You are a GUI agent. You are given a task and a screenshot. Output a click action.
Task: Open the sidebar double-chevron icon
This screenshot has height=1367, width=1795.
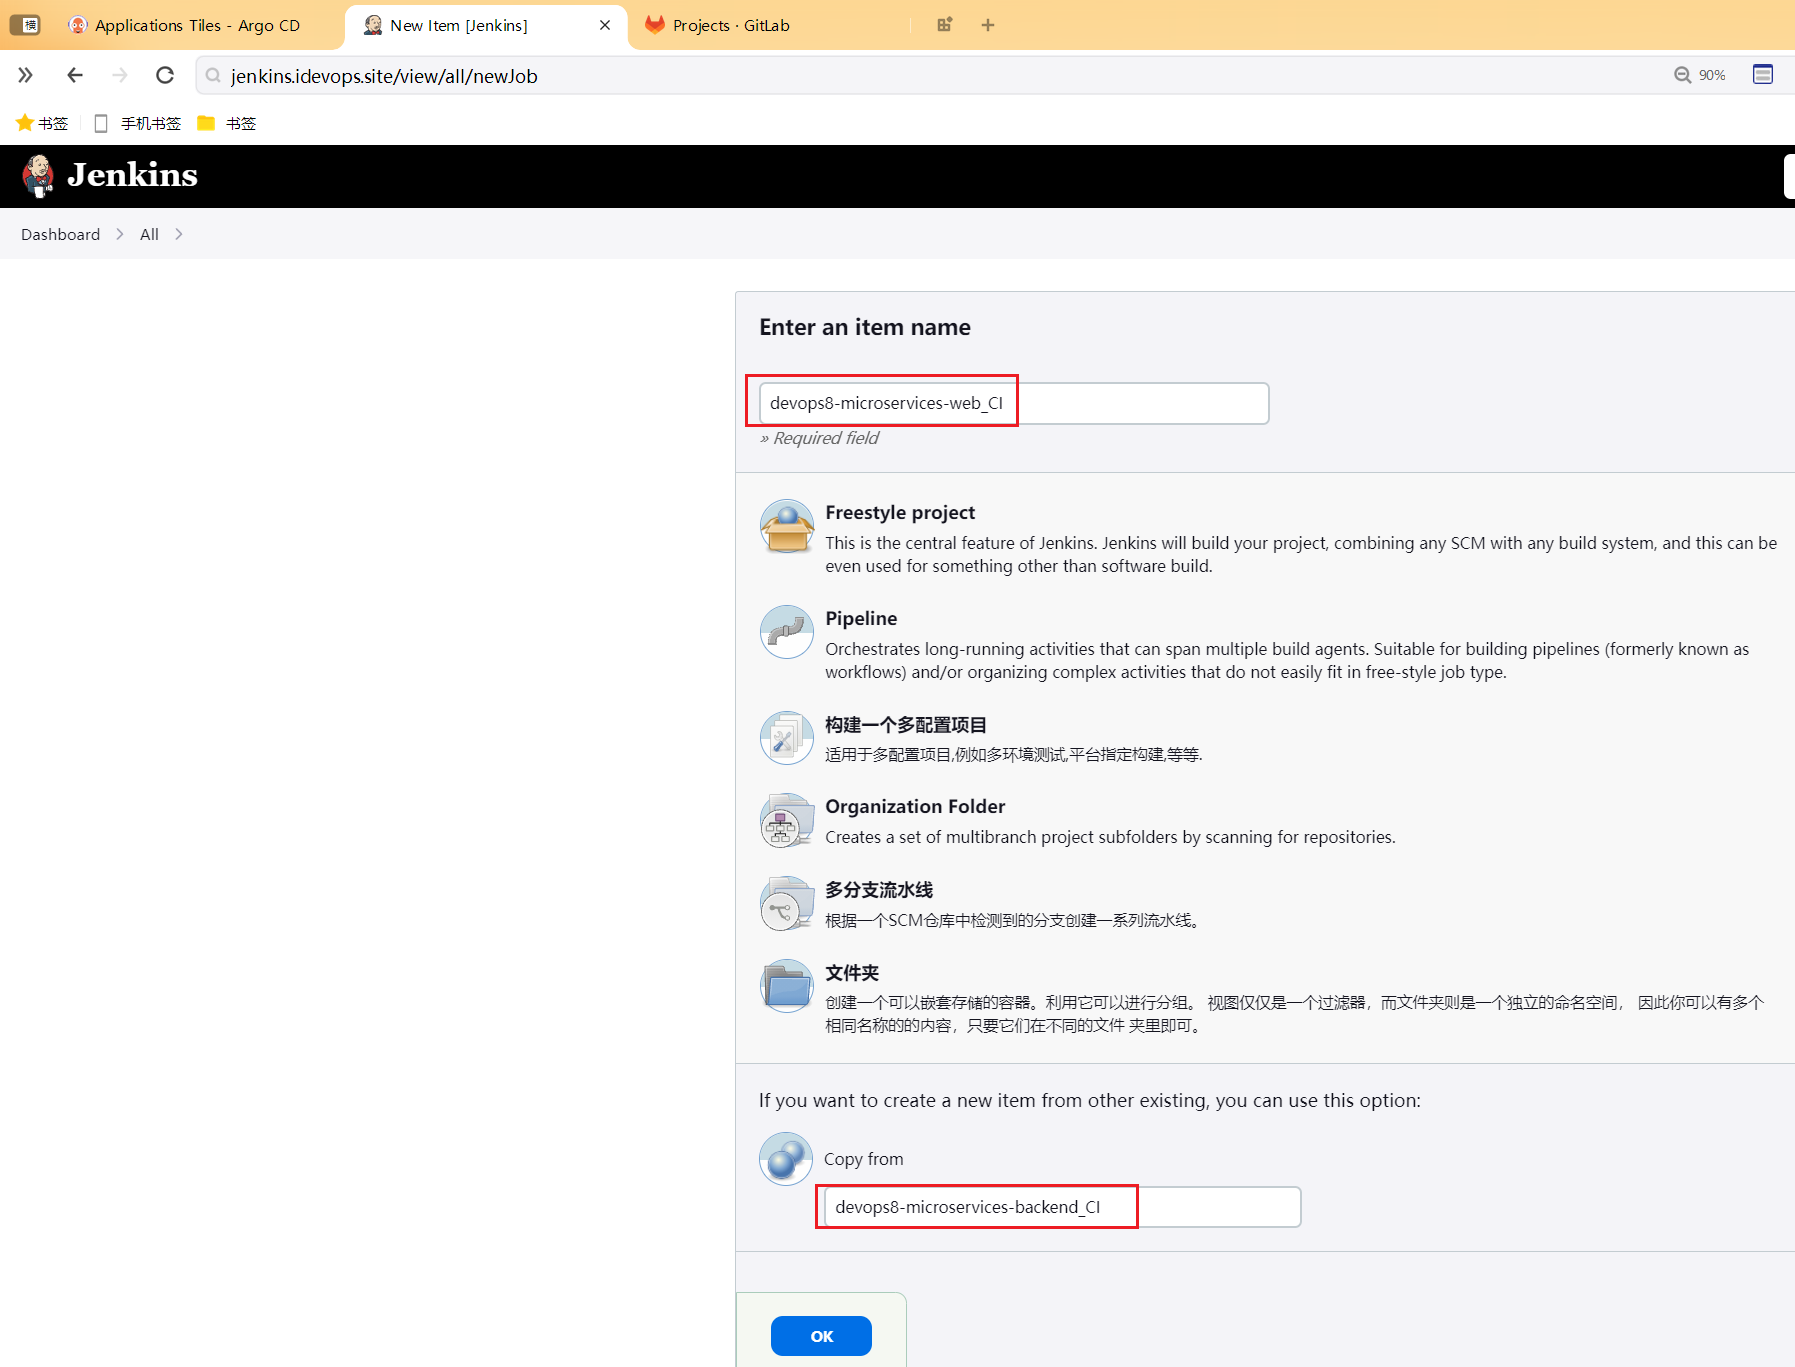tap(26, 75)
